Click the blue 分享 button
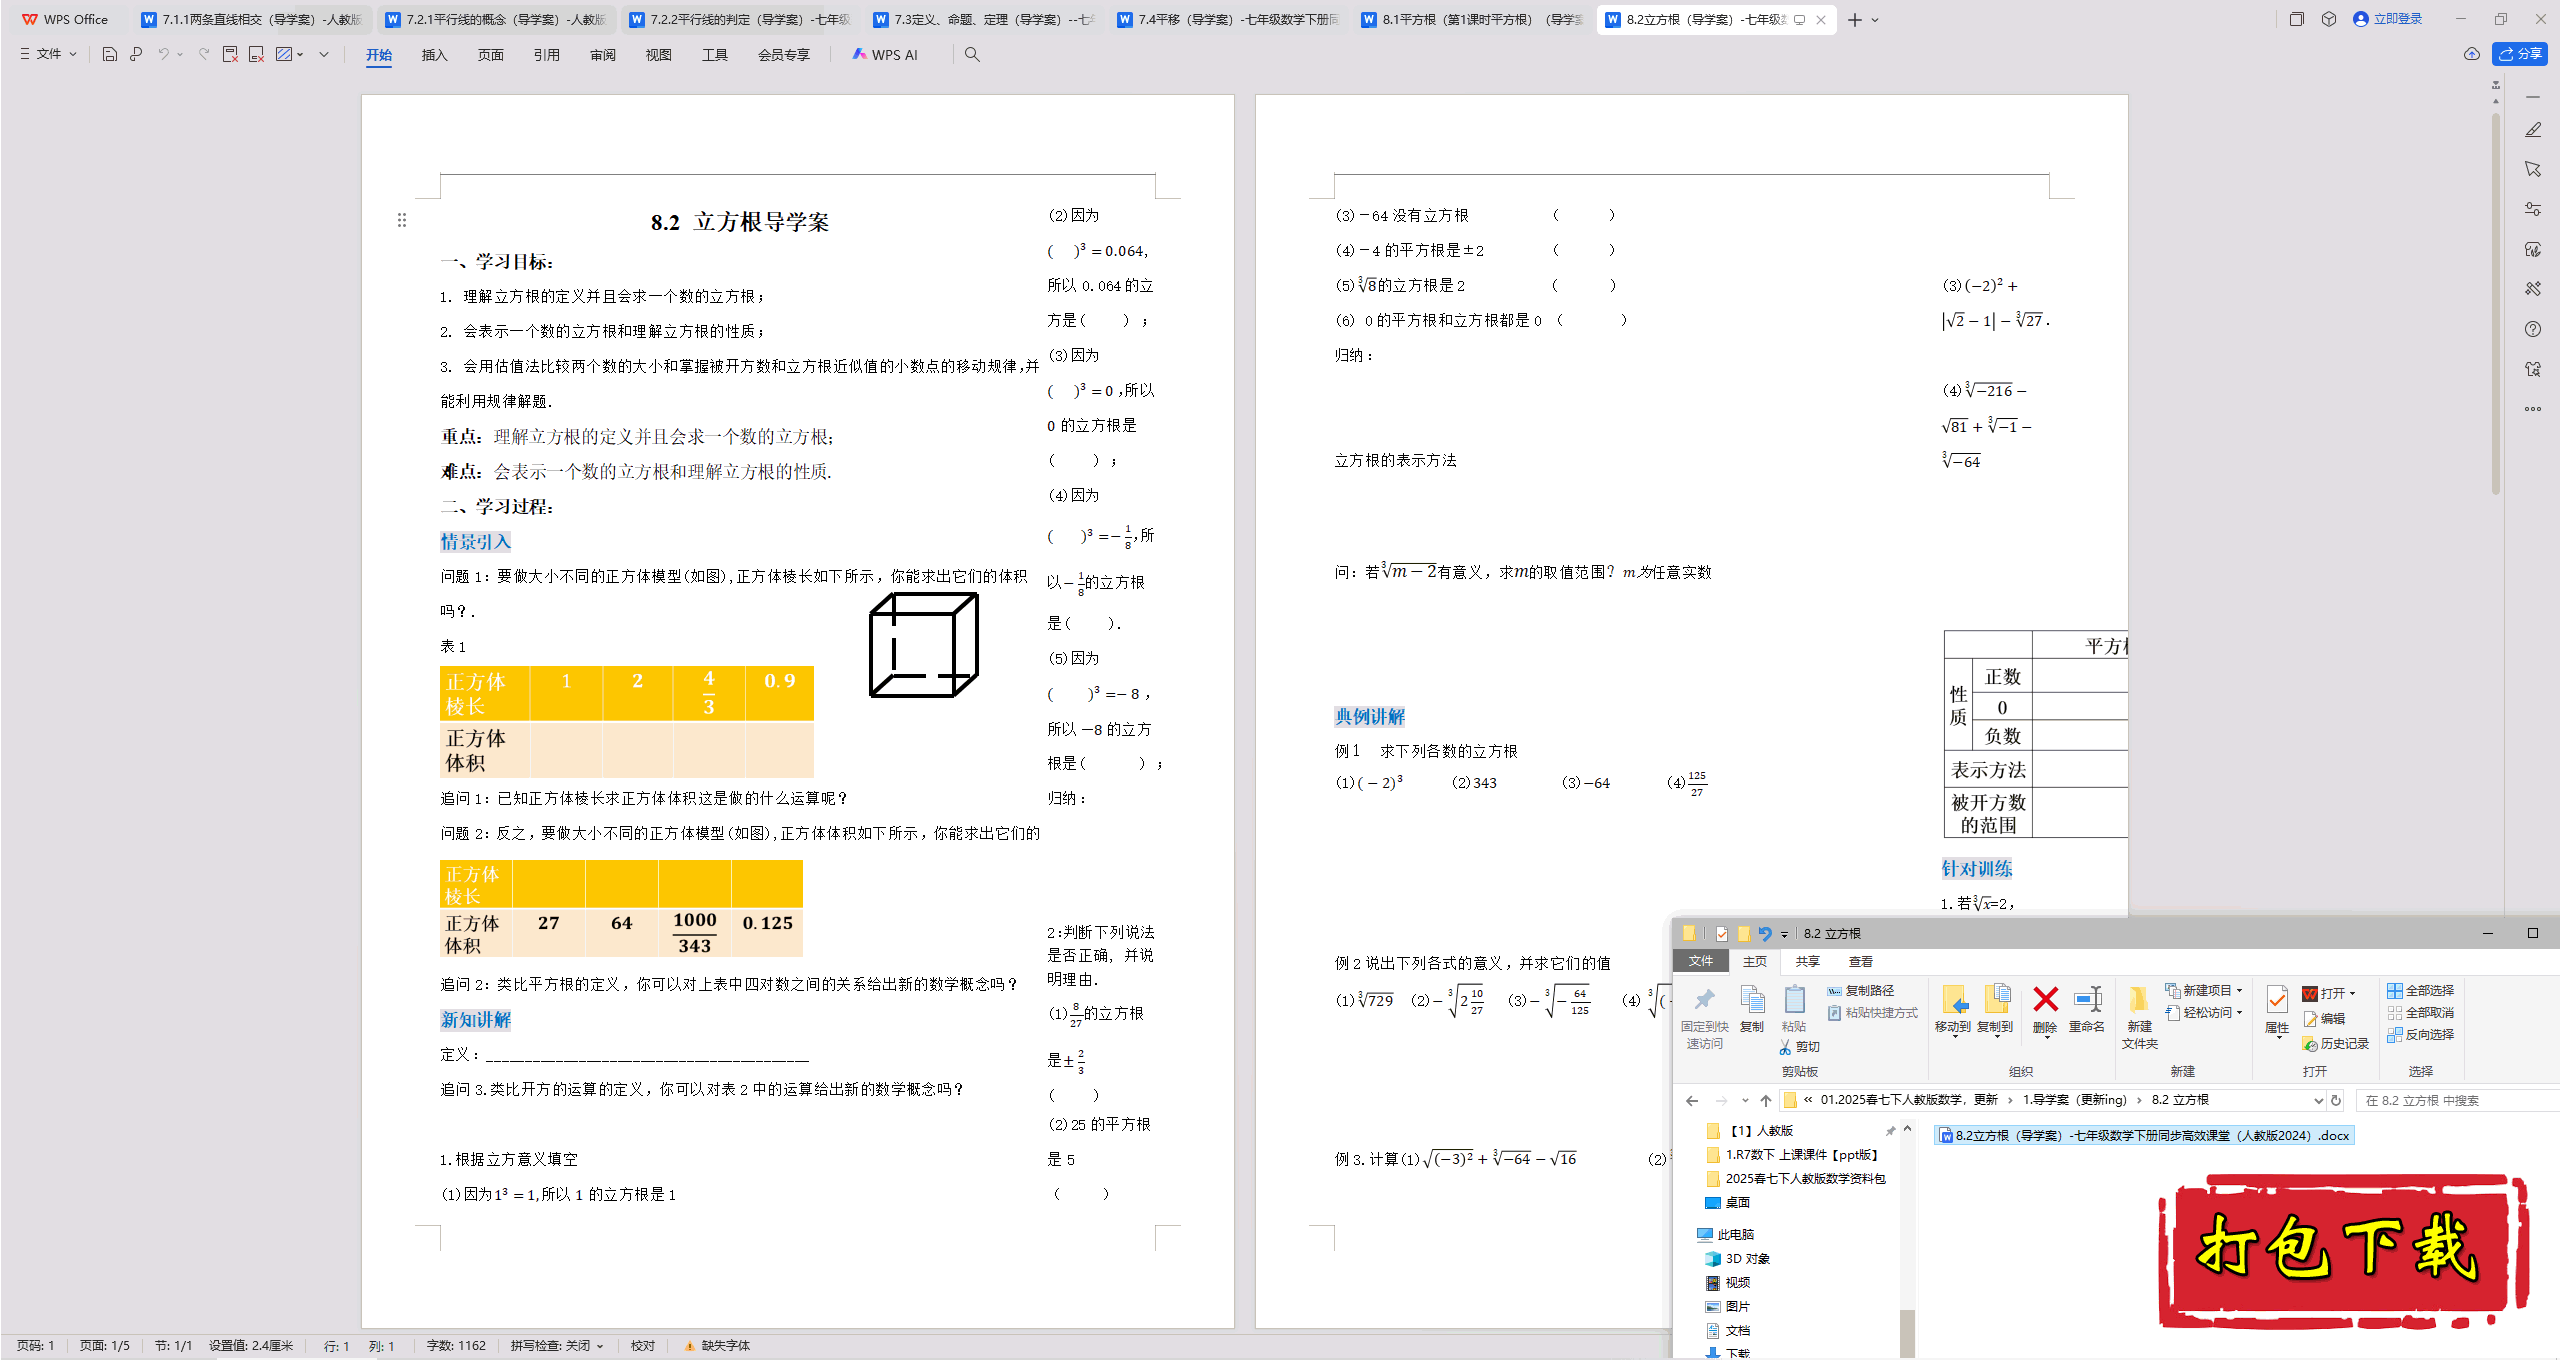This screenshot has height=1360, width=2560. [2520, 54]
